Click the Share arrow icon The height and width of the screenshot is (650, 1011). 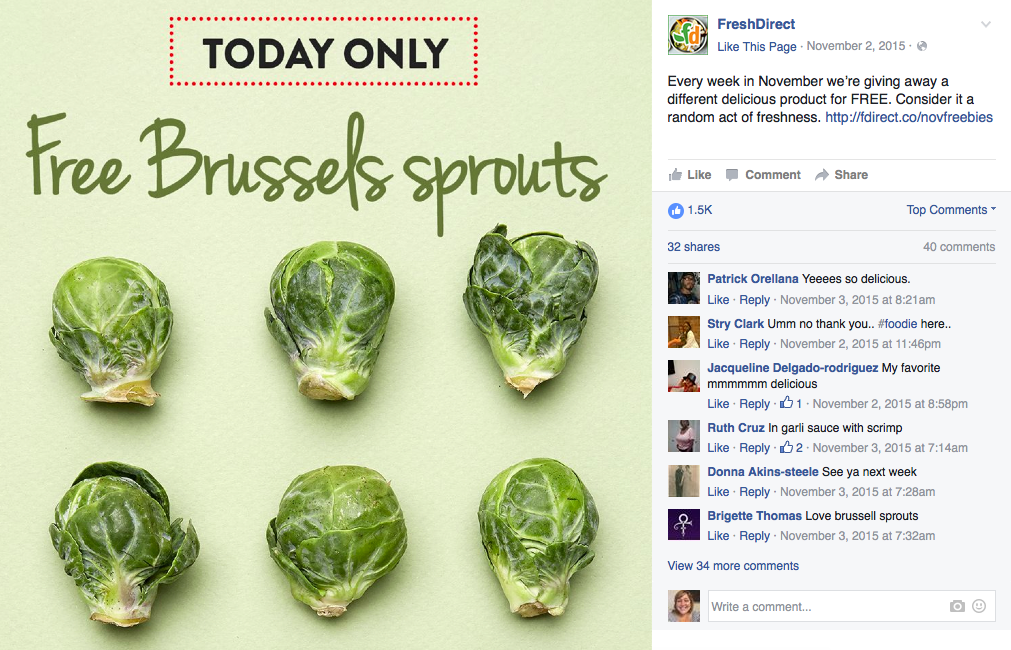pos(822,175)
